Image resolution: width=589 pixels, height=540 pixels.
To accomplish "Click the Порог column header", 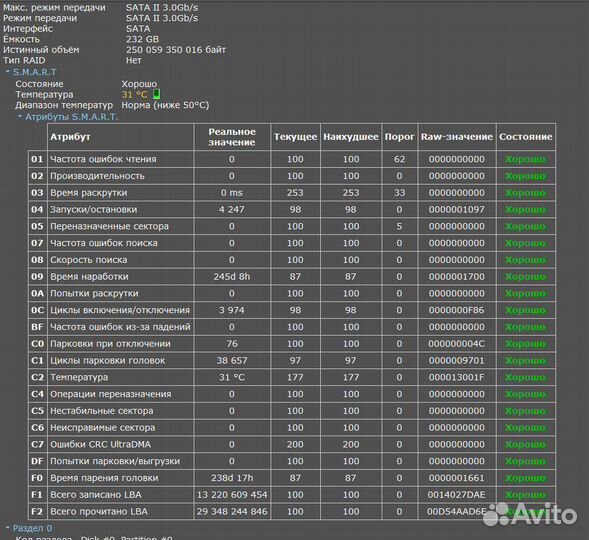I will [399, 137].
